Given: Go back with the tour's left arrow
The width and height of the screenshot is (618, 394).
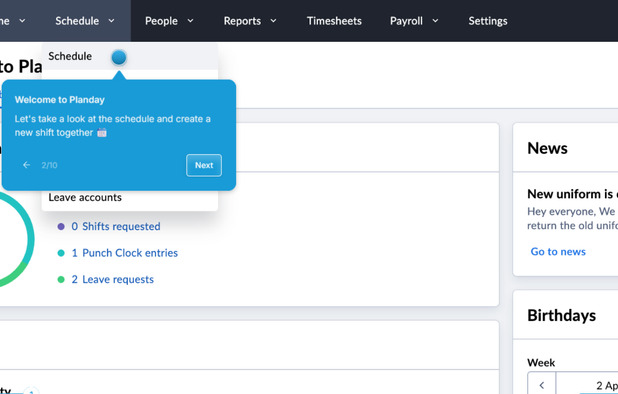Looking at the screenshot, I should coord(26,165).
